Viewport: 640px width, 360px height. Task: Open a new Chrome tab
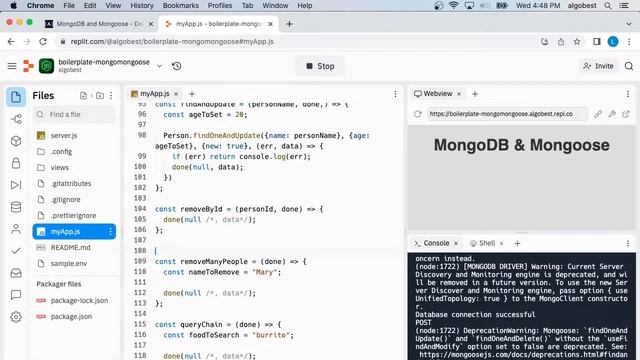pyautogui.click(x=289, y=24)
